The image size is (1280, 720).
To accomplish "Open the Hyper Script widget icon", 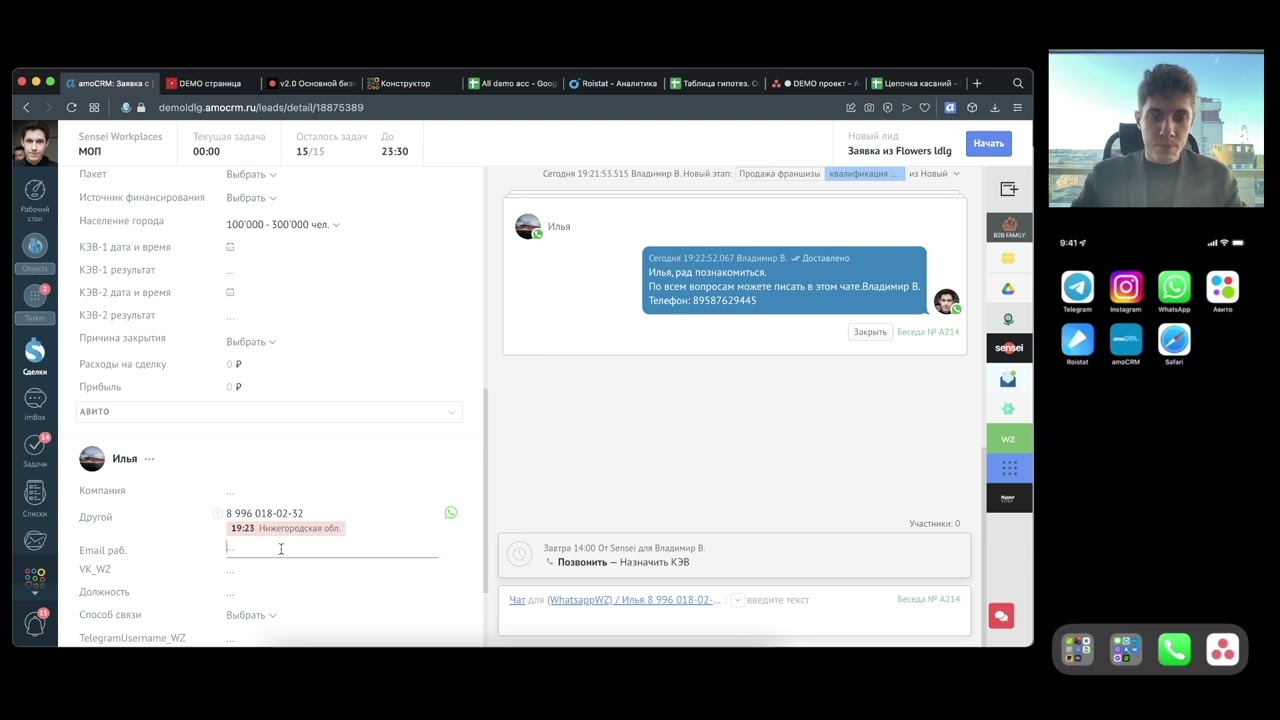I will click(1009, 498).
